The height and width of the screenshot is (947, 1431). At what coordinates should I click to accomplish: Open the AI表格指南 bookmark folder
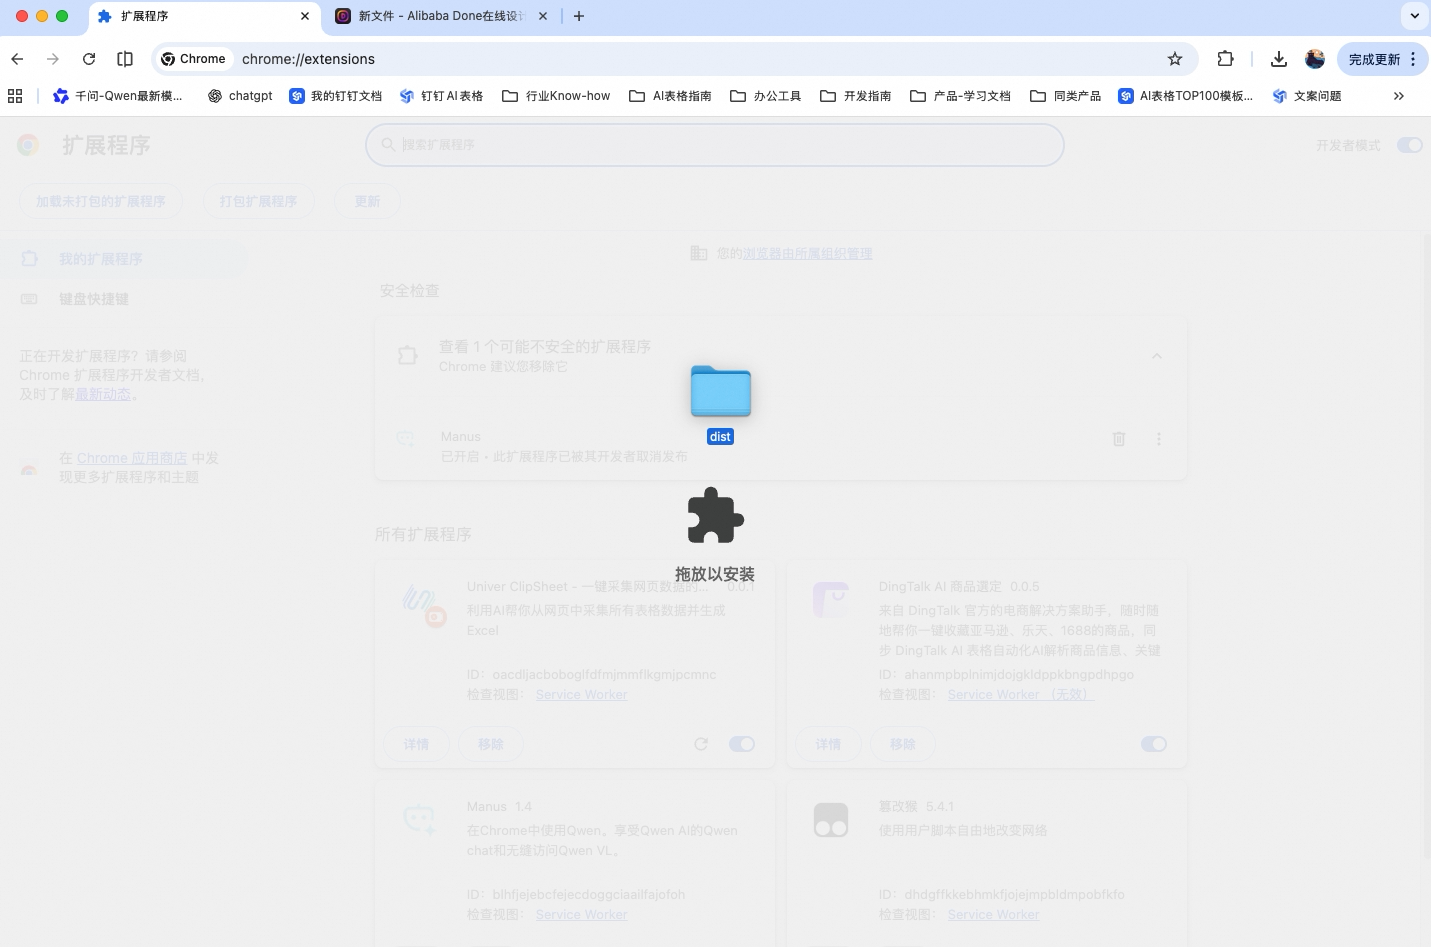point(670,96)
